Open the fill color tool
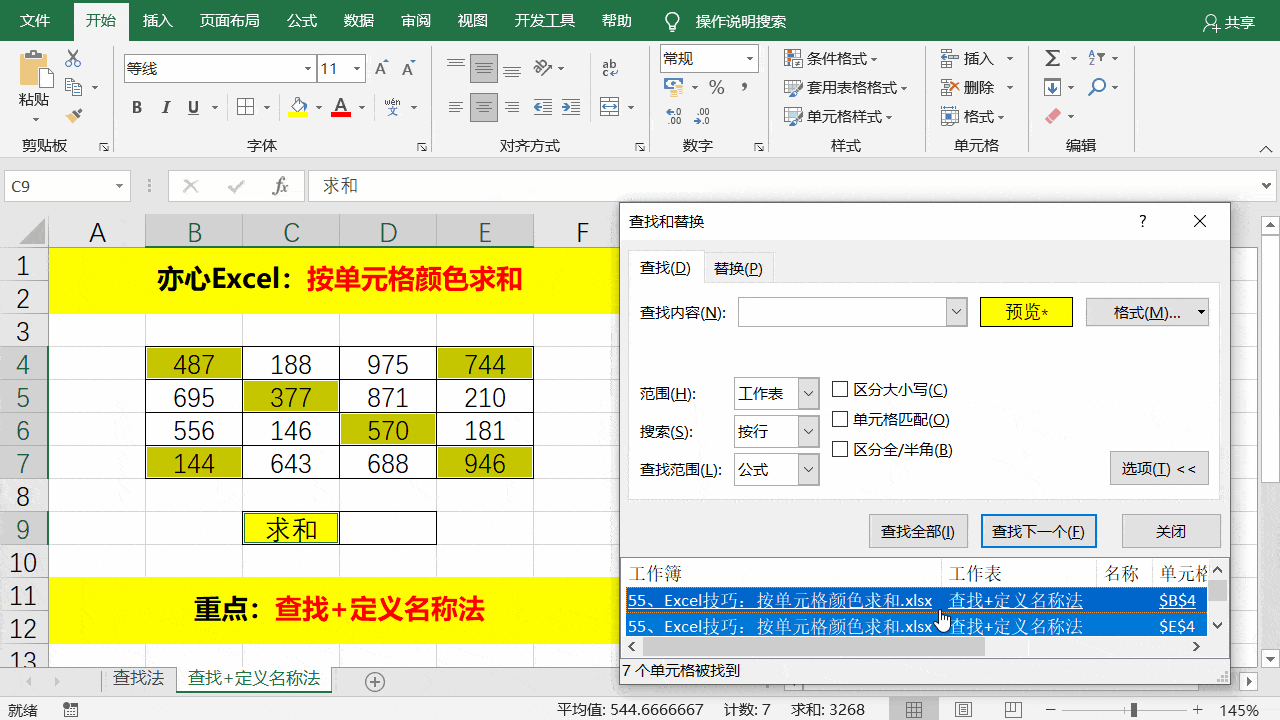 [x=299, y=107]
